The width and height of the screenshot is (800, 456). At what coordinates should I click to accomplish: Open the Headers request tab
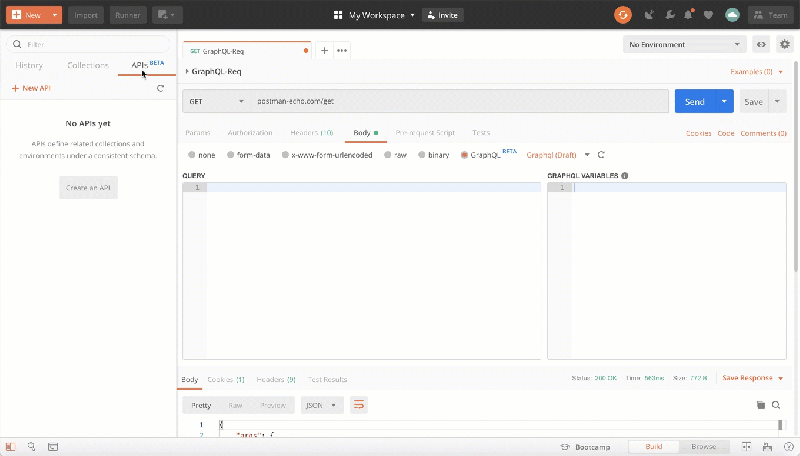311,133
